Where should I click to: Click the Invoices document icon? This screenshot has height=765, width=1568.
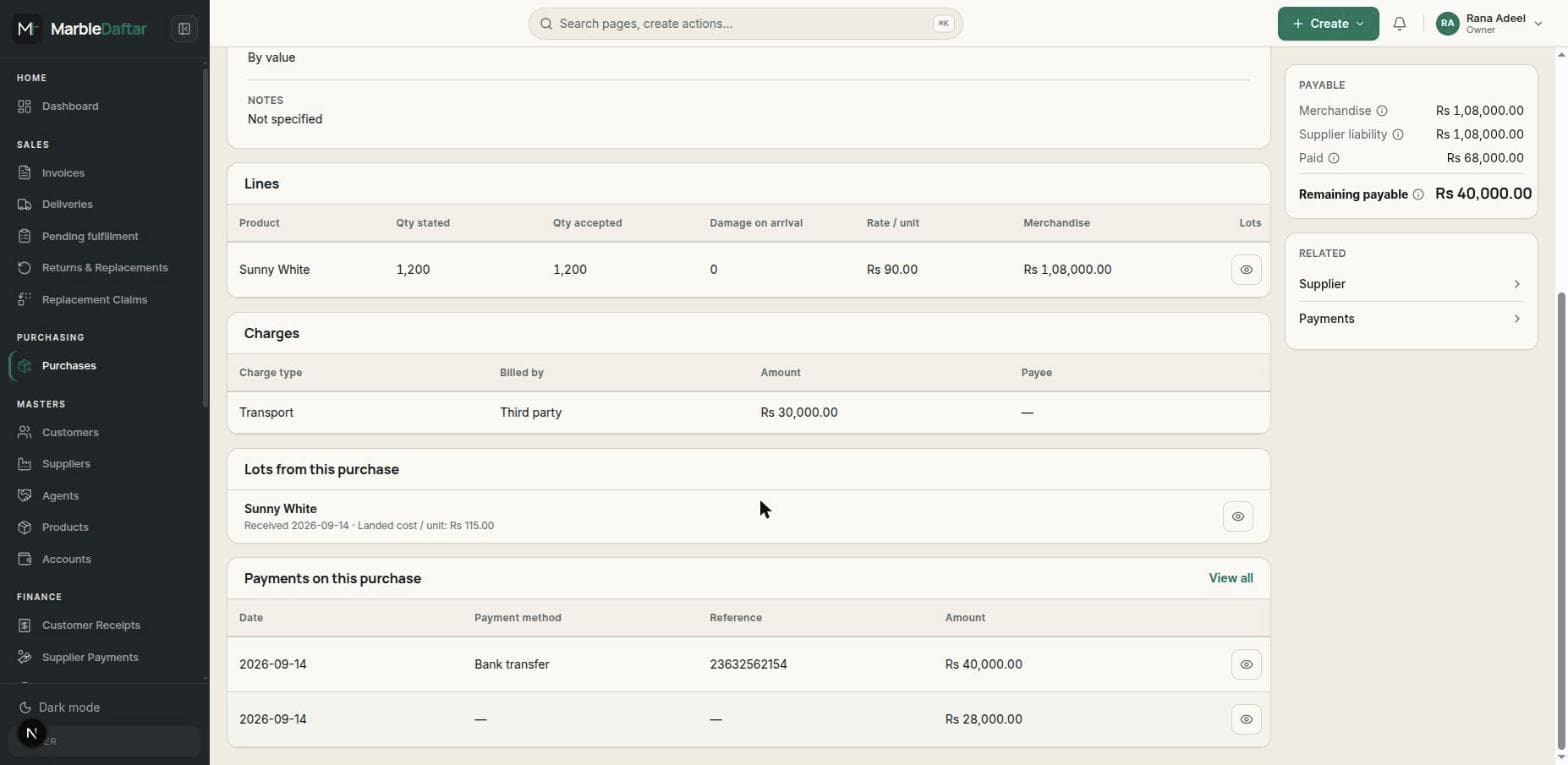25,173
